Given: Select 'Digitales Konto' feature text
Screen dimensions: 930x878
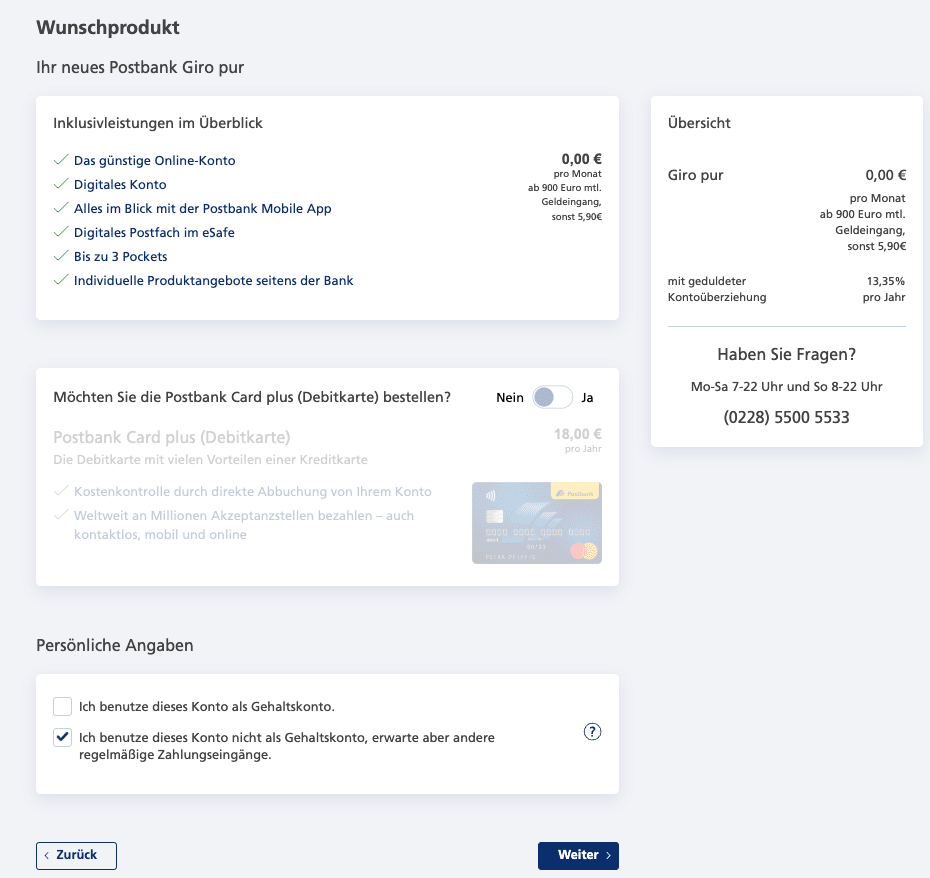Looking at the screenshot, I should tap(120, 184).
